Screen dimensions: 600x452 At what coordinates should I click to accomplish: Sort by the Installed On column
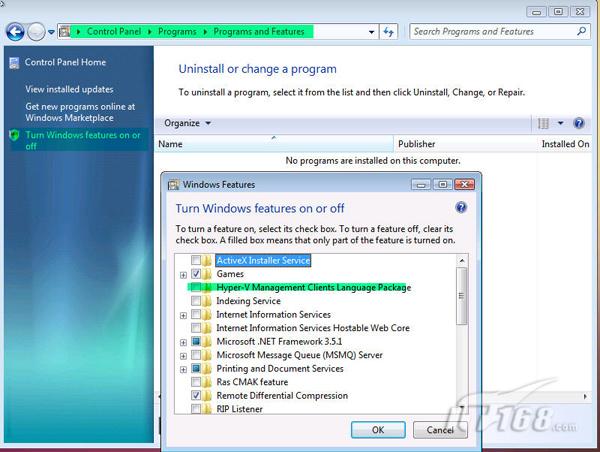(565, 144)
